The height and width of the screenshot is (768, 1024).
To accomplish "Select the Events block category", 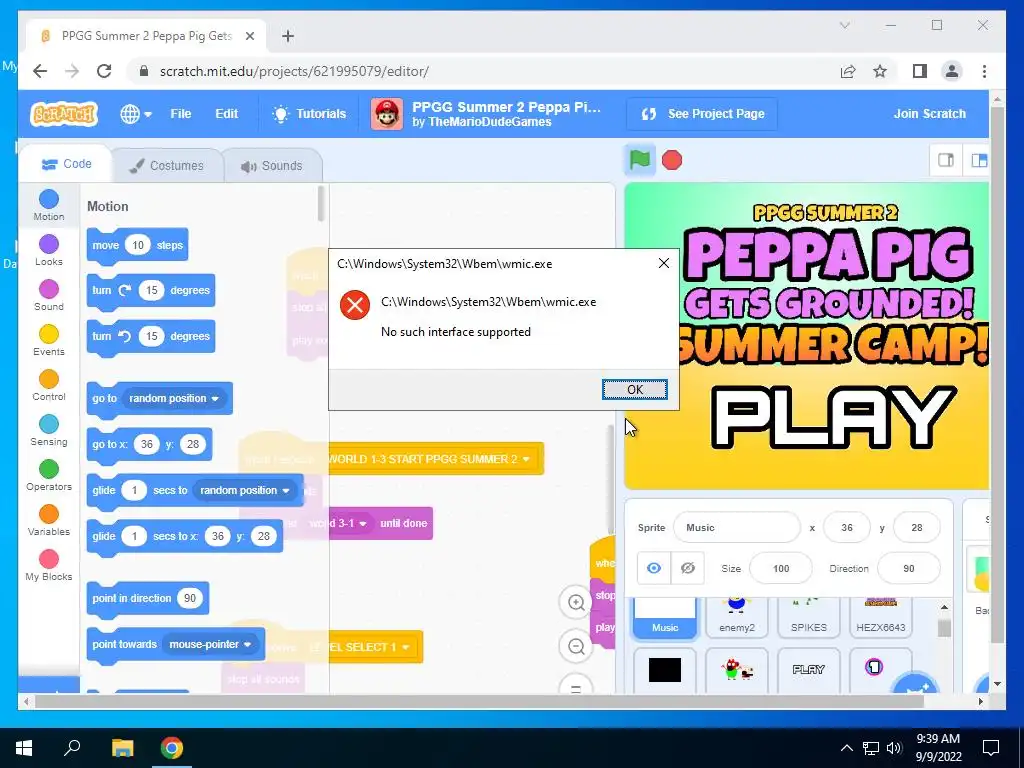I will (x=49, y=341).
